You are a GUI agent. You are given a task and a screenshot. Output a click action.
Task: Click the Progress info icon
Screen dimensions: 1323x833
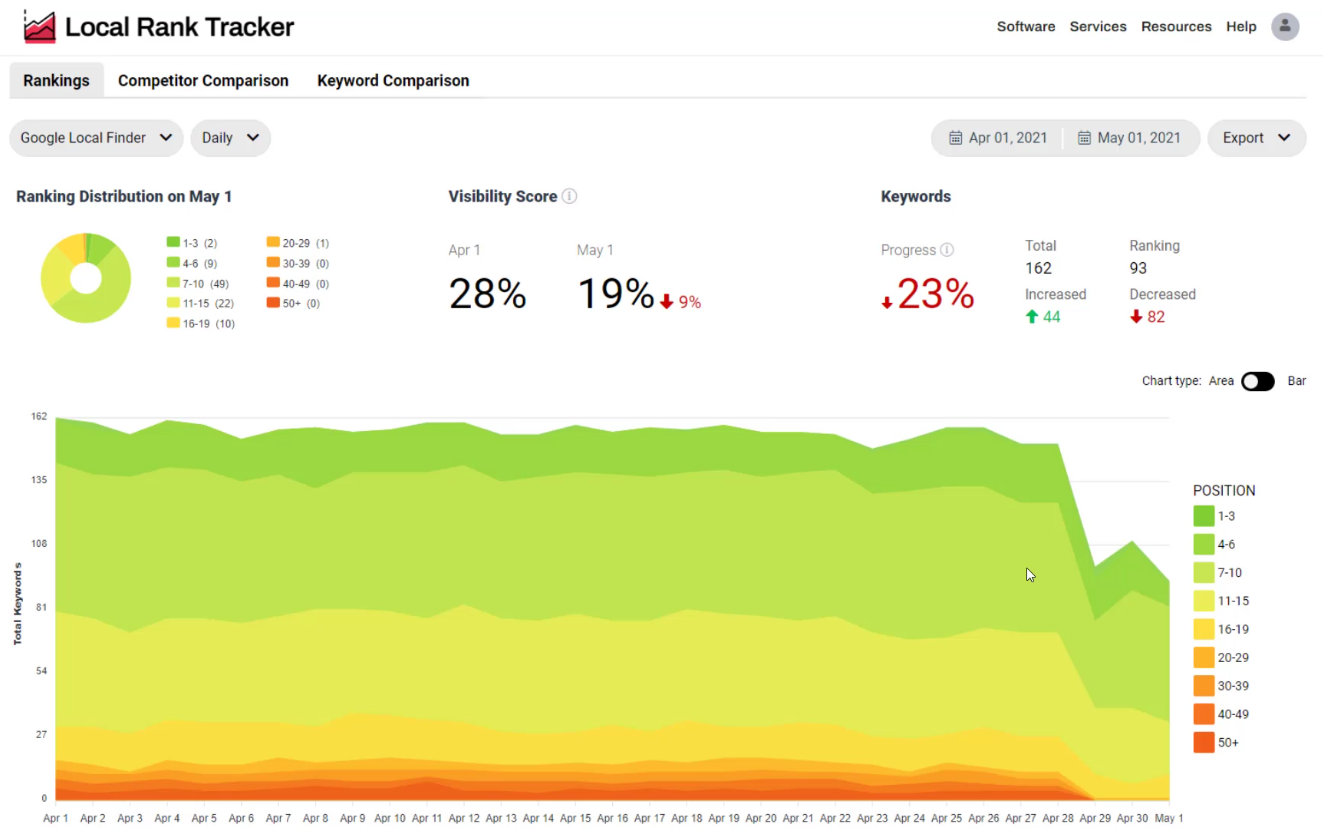[947, 250]
